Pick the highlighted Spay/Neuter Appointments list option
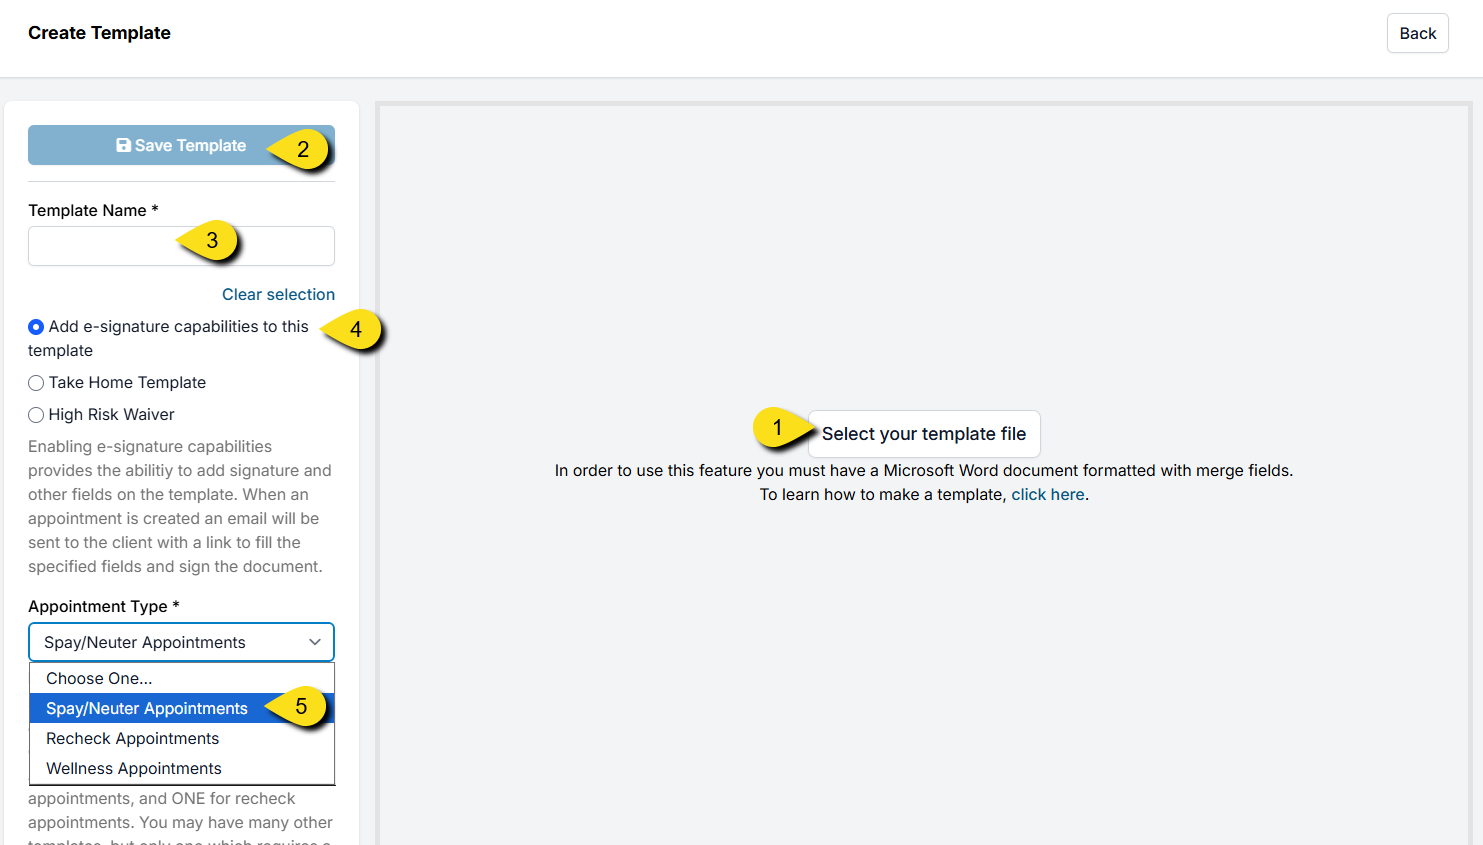The height and width of the screenshot is (845, 1483). coord(147,708)
